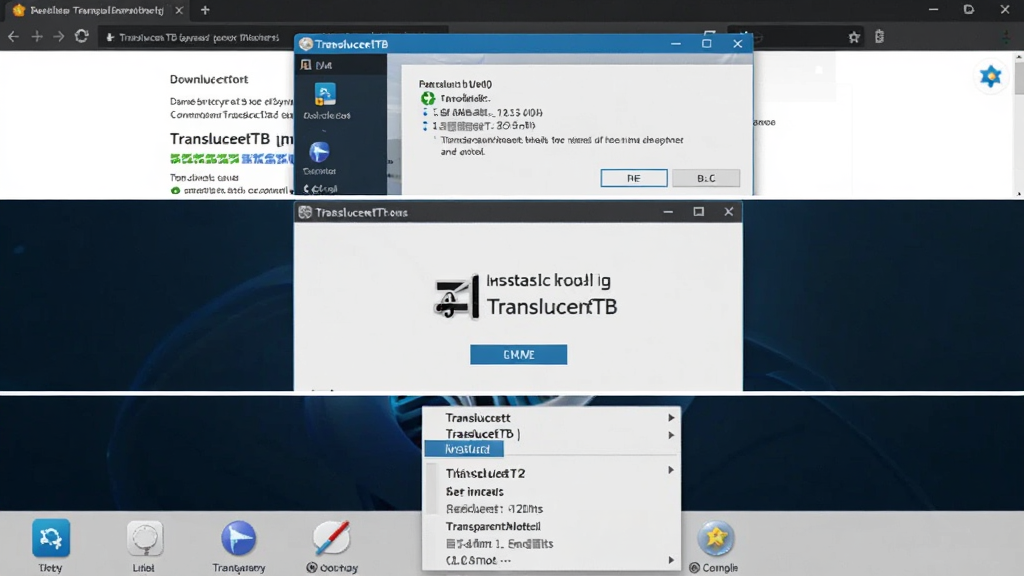This screenshot has height=576, width=1024.
Task: Click the Downlucetfort heading on the webpage
Action: (x=209, y=79)
